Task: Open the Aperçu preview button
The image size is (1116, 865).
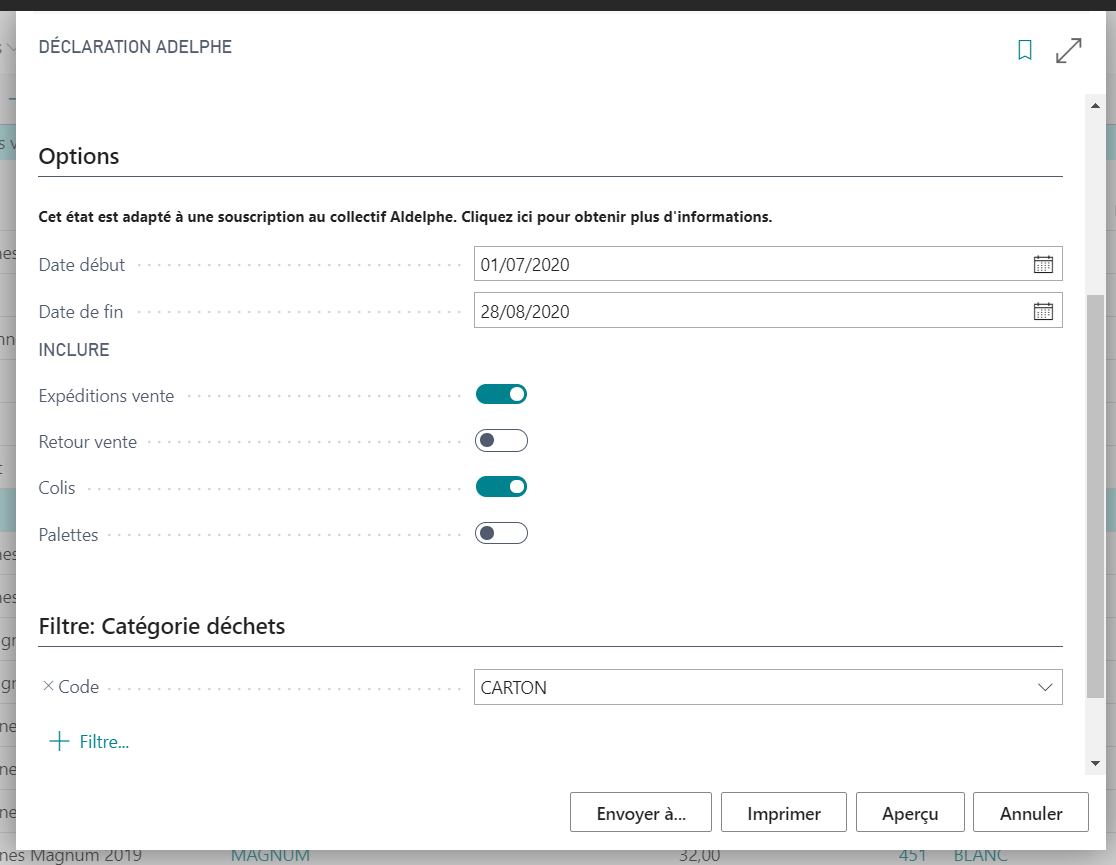Action: [909, 813]
